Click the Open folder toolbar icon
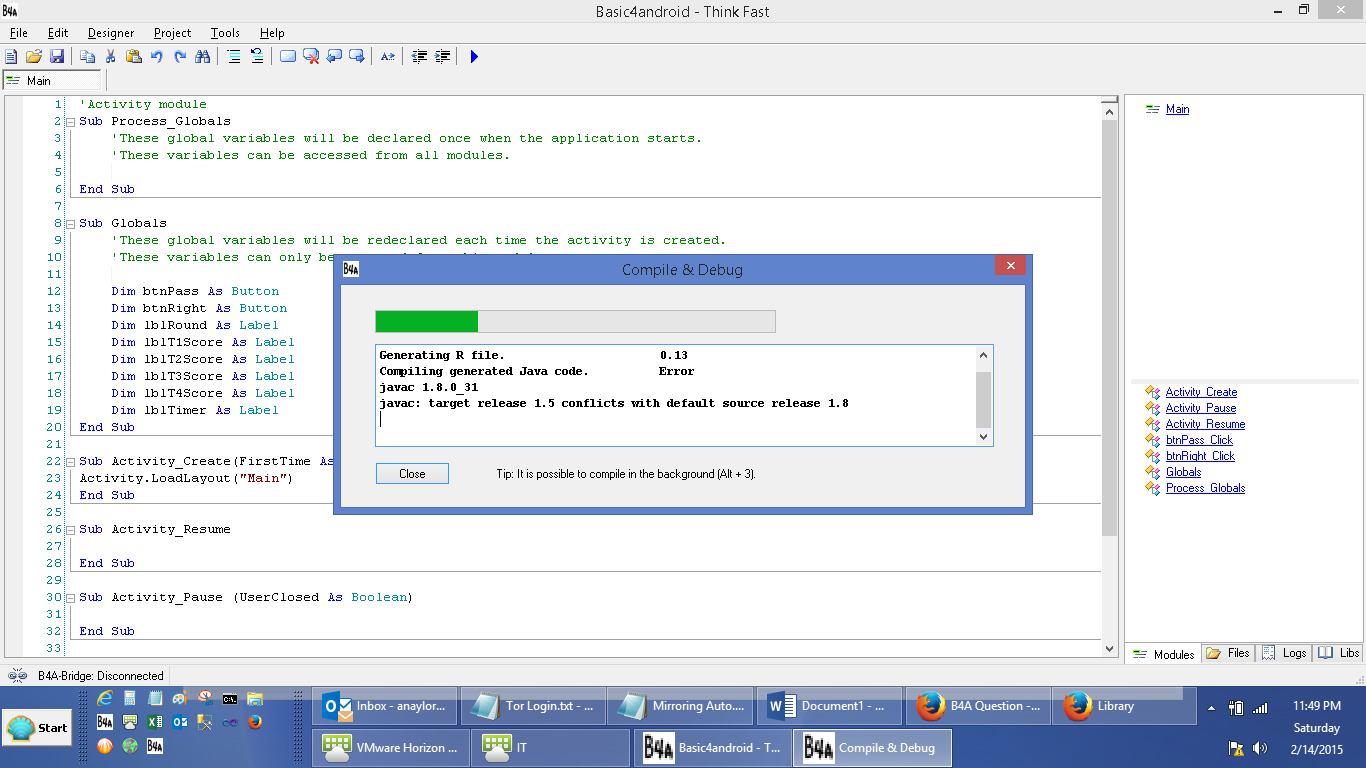Viewport: 1366px width, 768px height. (x=34, y=57)
